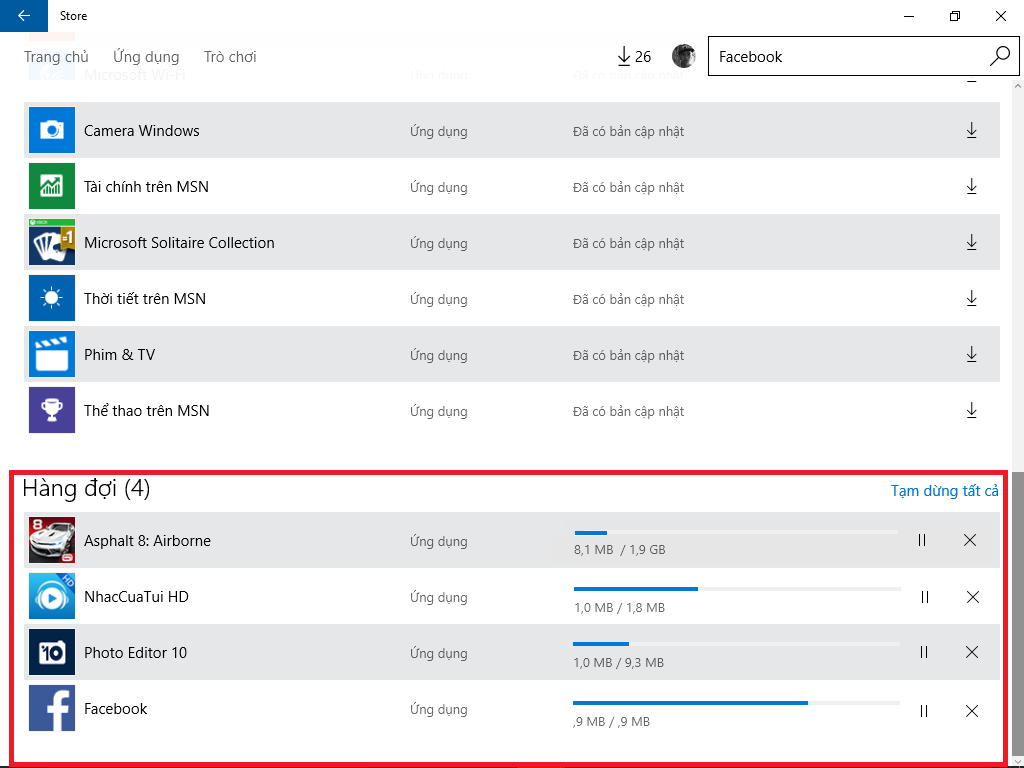Screen dimensions: 1024x768
Task: Download update for Phim & TV
Action: (971, 355)
